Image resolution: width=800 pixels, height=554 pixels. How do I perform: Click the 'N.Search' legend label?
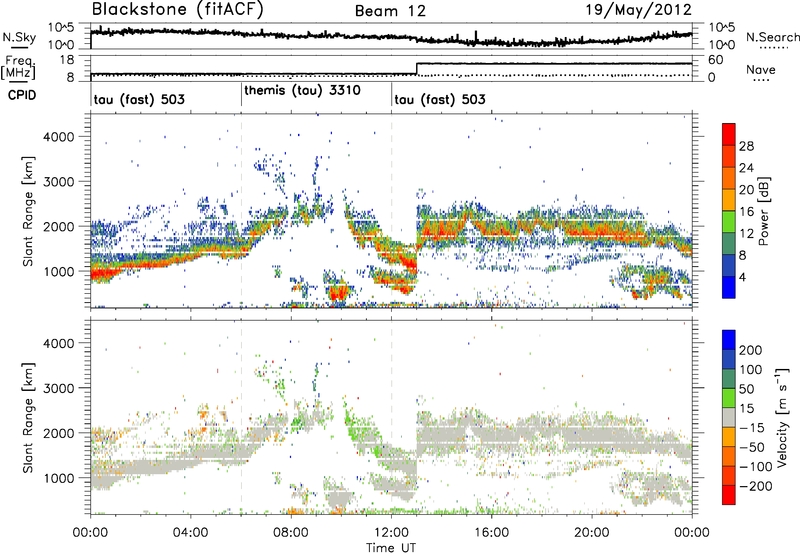[x=772, y=37]
